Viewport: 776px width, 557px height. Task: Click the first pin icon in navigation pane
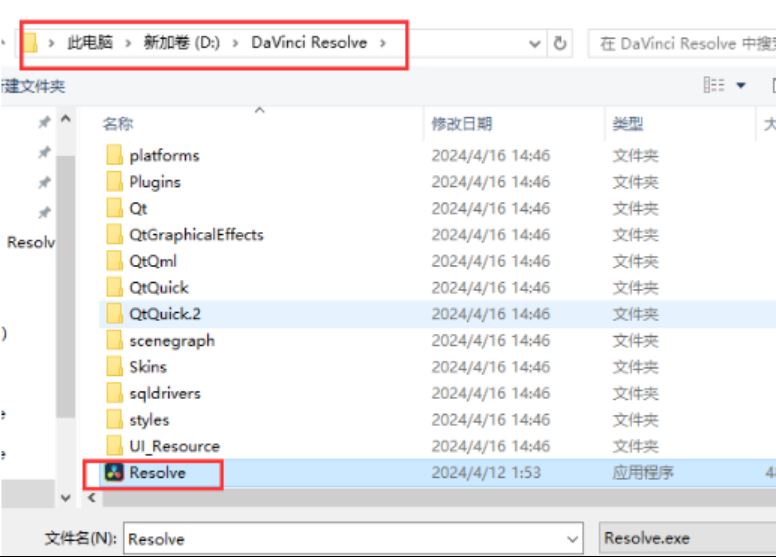[x=45, y=121]
